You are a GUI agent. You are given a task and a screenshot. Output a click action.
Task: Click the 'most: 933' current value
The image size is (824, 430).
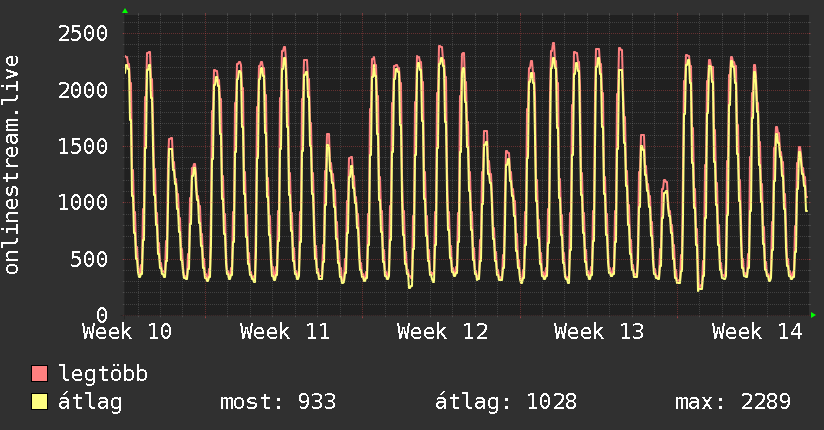278,402
